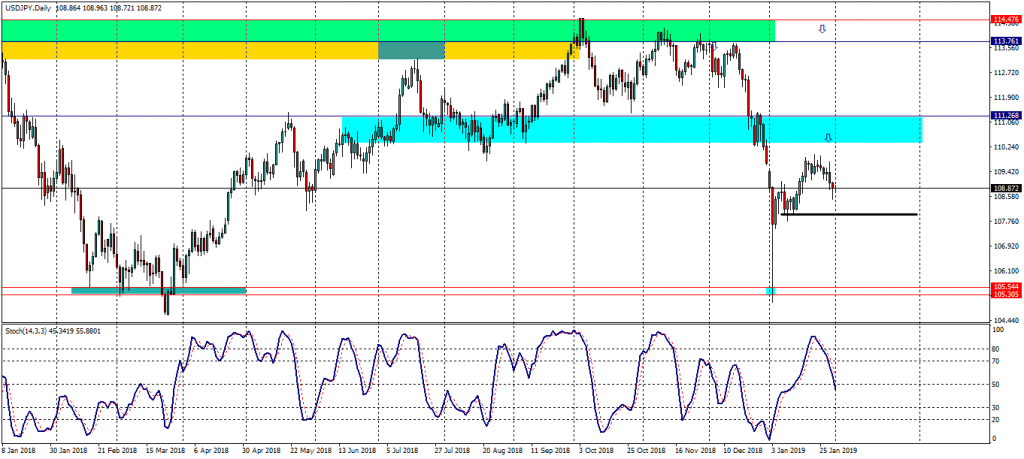The image size is (1024, 459).
Task: Select the navy 111.268 price label
Action: (1005, 116)
